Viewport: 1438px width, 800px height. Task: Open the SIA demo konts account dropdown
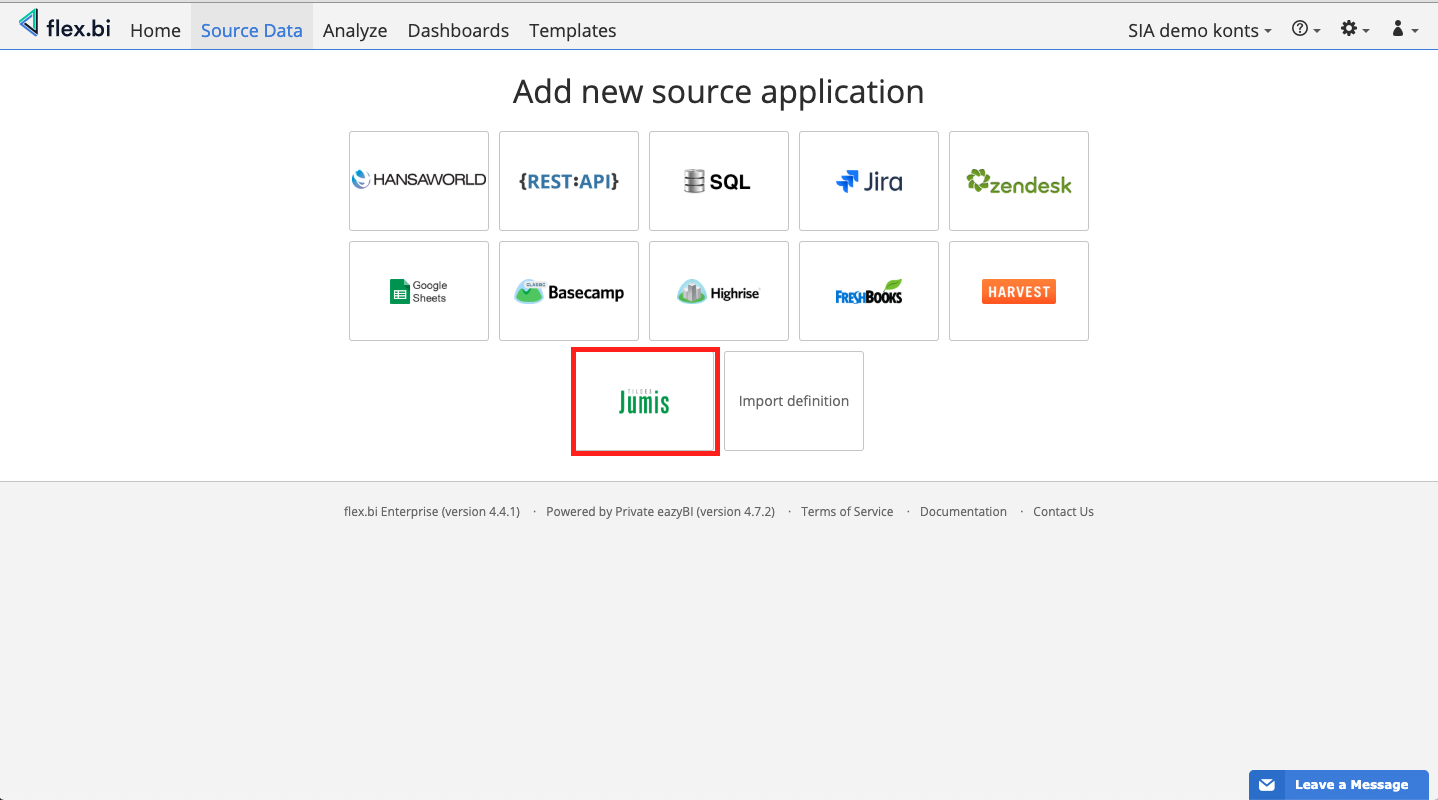[x=1199, y=30]
